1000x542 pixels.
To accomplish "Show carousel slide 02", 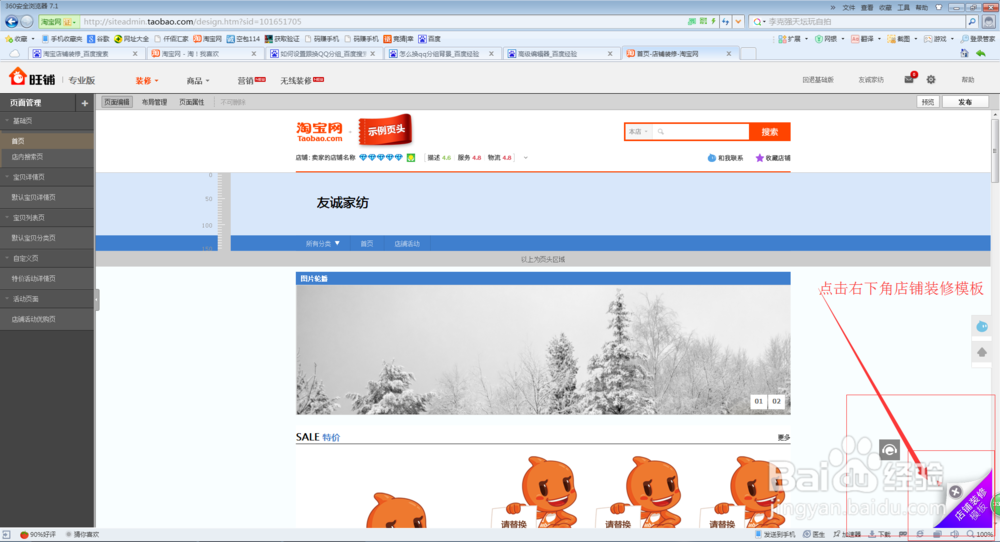I will pyautogui.click(x=776, y=401).
